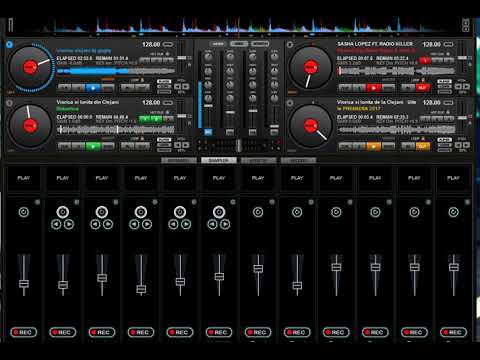The image size is (480, 360).
Task: Open options menu square on sampler slot 8
Action: click(311, 202)
